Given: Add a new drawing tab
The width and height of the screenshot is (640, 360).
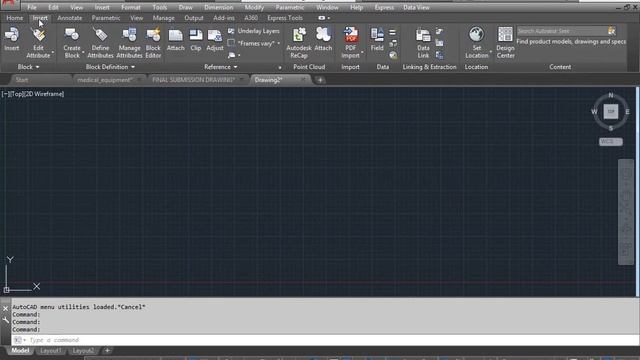Looking at the screenshot, I should point(320,80).
